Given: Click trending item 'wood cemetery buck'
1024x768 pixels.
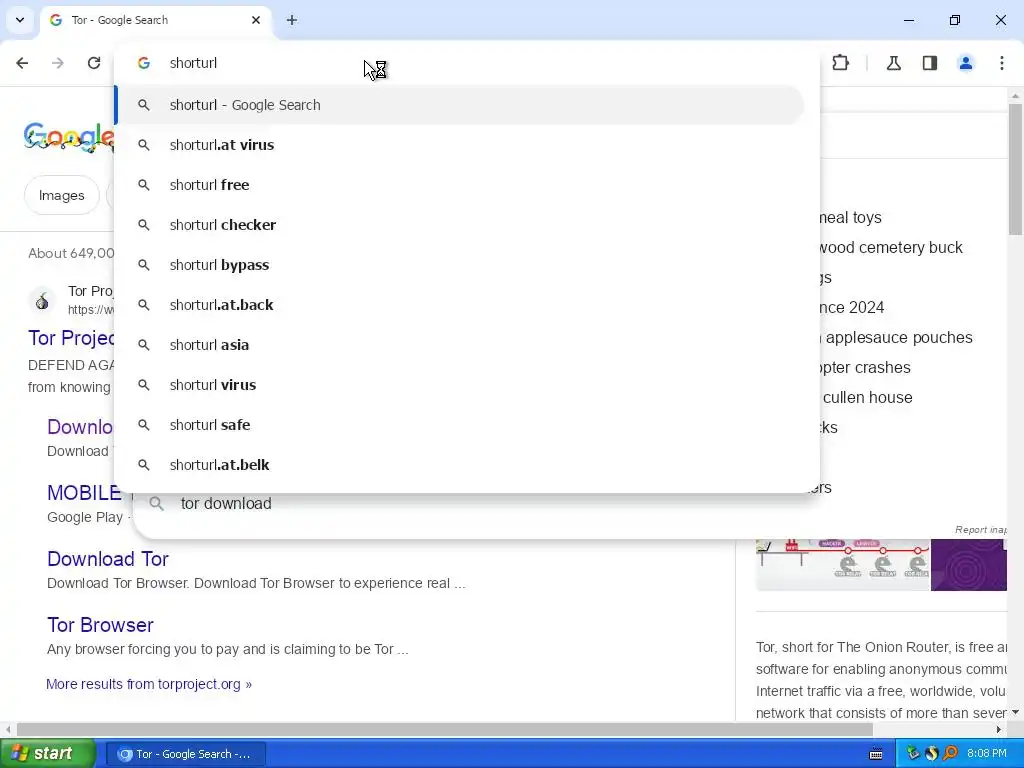Looking at the screenshot, I should tap(891, 248).
